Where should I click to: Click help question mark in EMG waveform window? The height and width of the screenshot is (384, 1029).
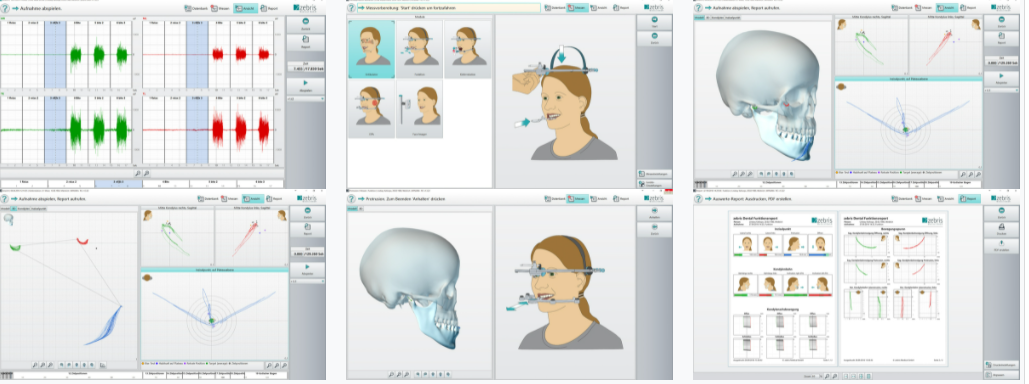pos(5,8)
